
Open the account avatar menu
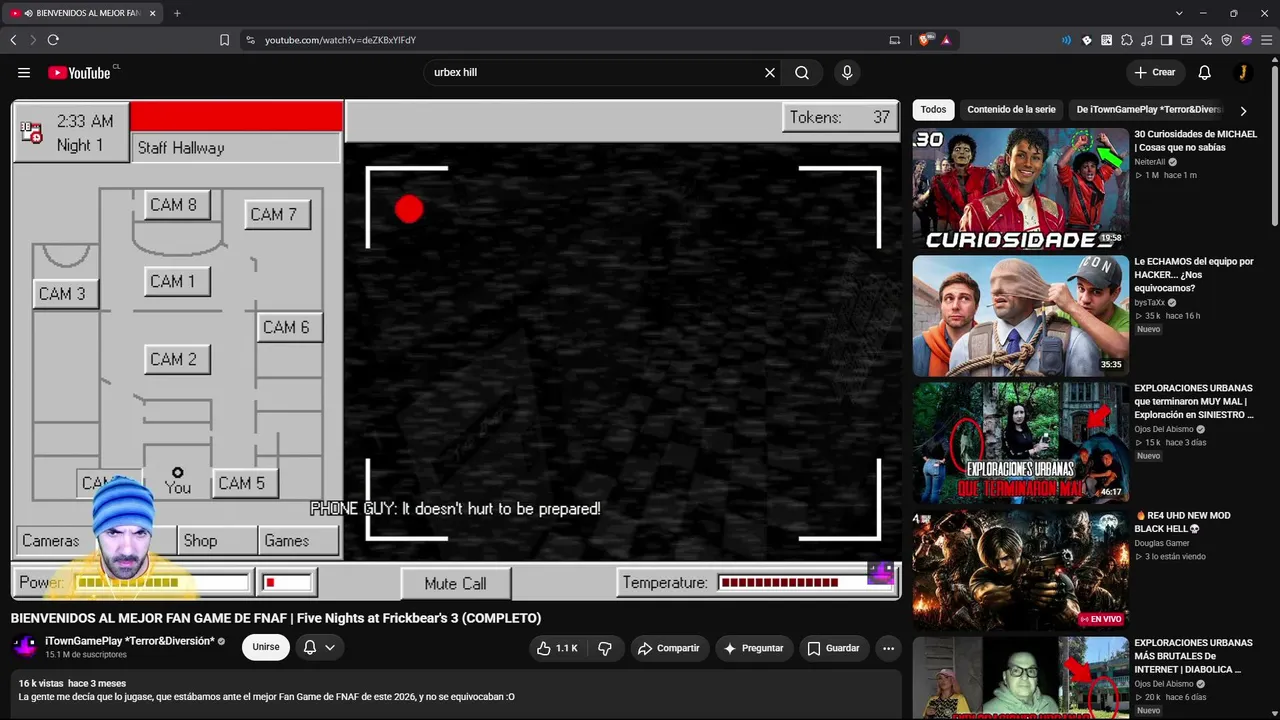1243,72
